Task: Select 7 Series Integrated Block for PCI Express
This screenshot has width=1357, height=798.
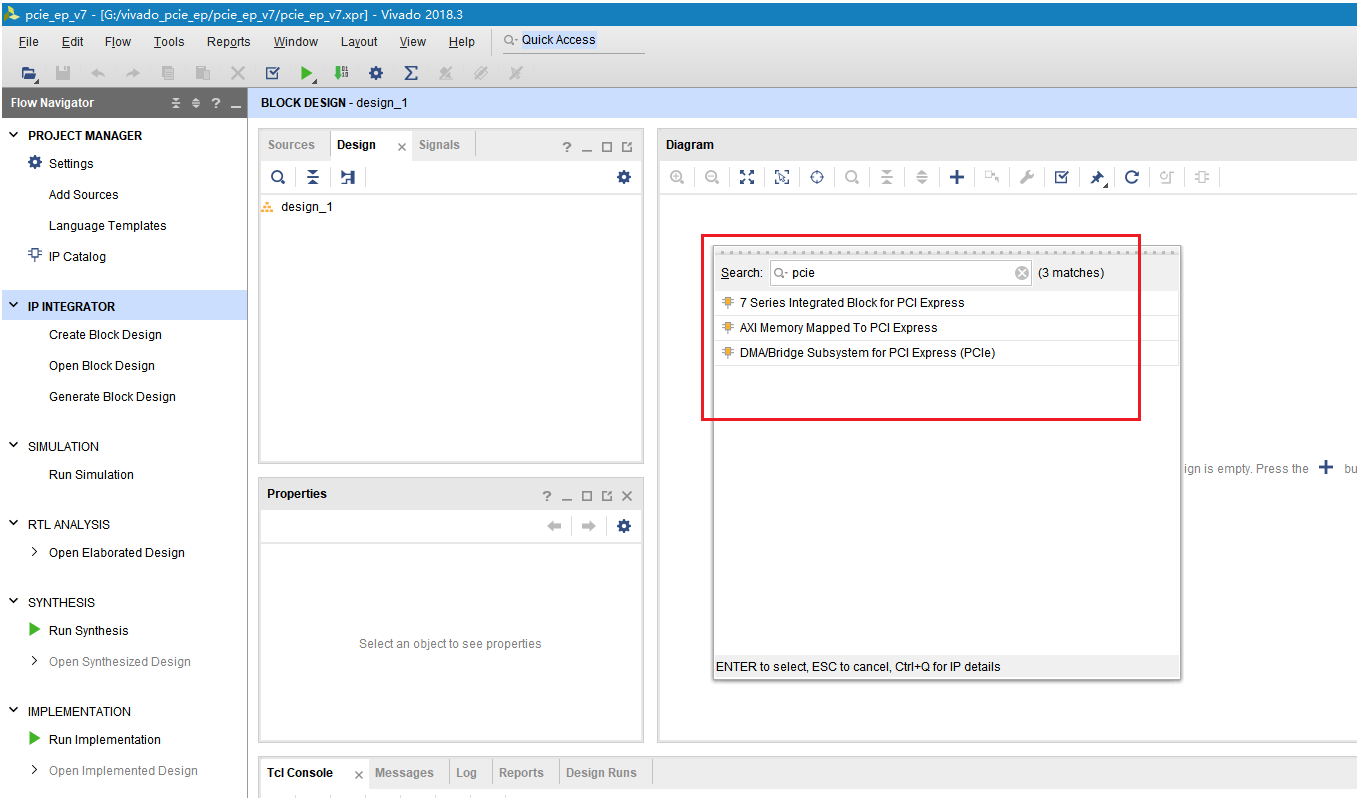Action: tap(946, 303)
